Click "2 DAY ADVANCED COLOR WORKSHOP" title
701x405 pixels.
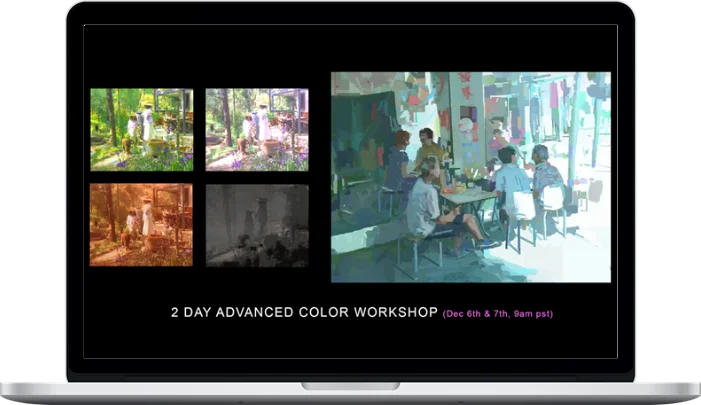[x=304, y=312]
